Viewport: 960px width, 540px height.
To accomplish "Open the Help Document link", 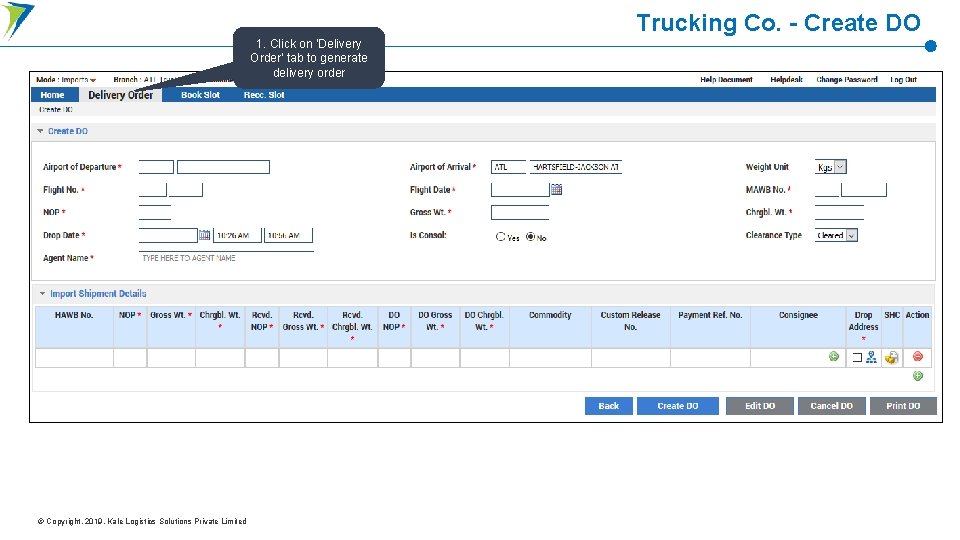I will click(726, 80).
